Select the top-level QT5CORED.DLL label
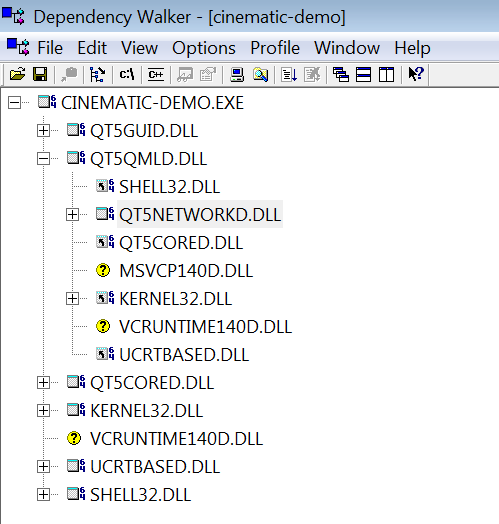The image size is (499, 524). pyautogui.click(x=152, y=383)
